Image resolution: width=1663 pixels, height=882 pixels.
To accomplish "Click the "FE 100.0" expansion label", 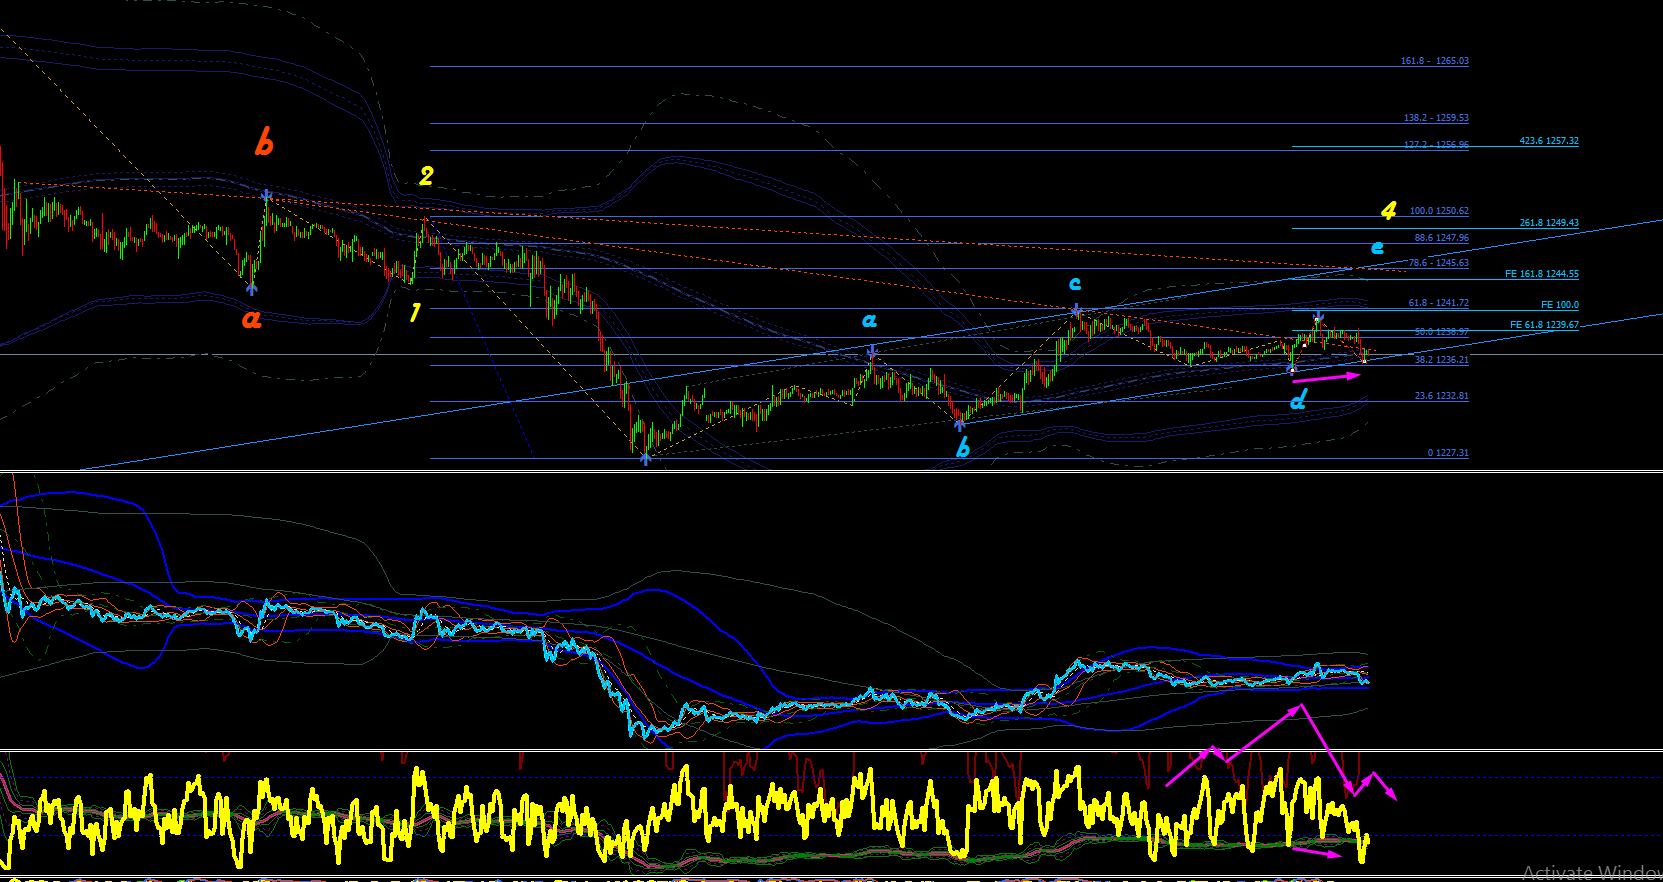I will point(1560,305).
